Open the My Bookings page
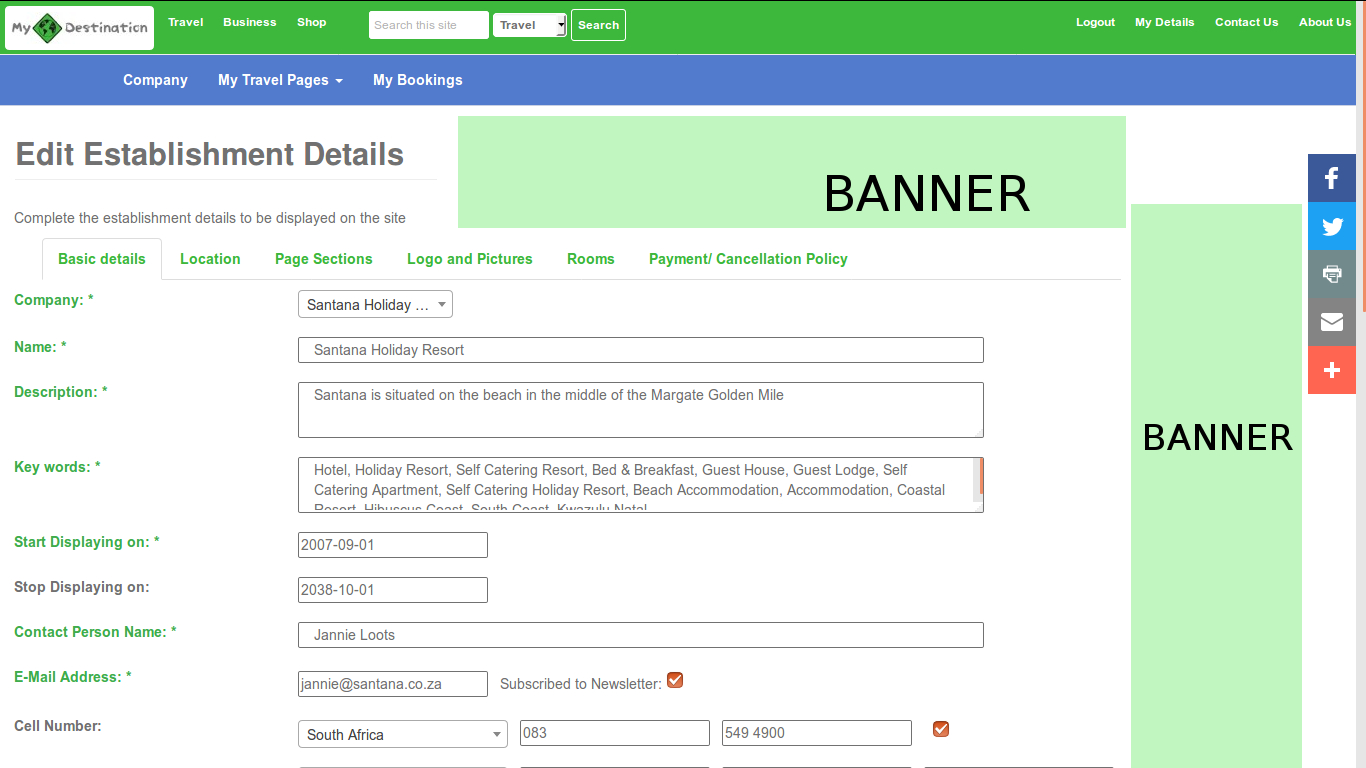 417,80
